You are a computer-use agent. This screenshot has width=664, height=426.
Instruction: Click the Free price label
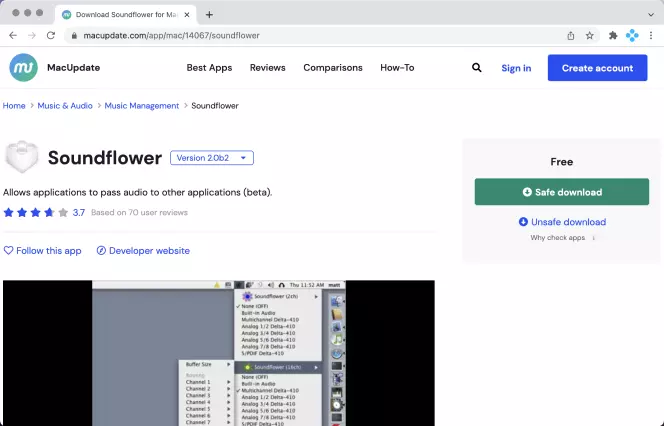coord(562,162)
